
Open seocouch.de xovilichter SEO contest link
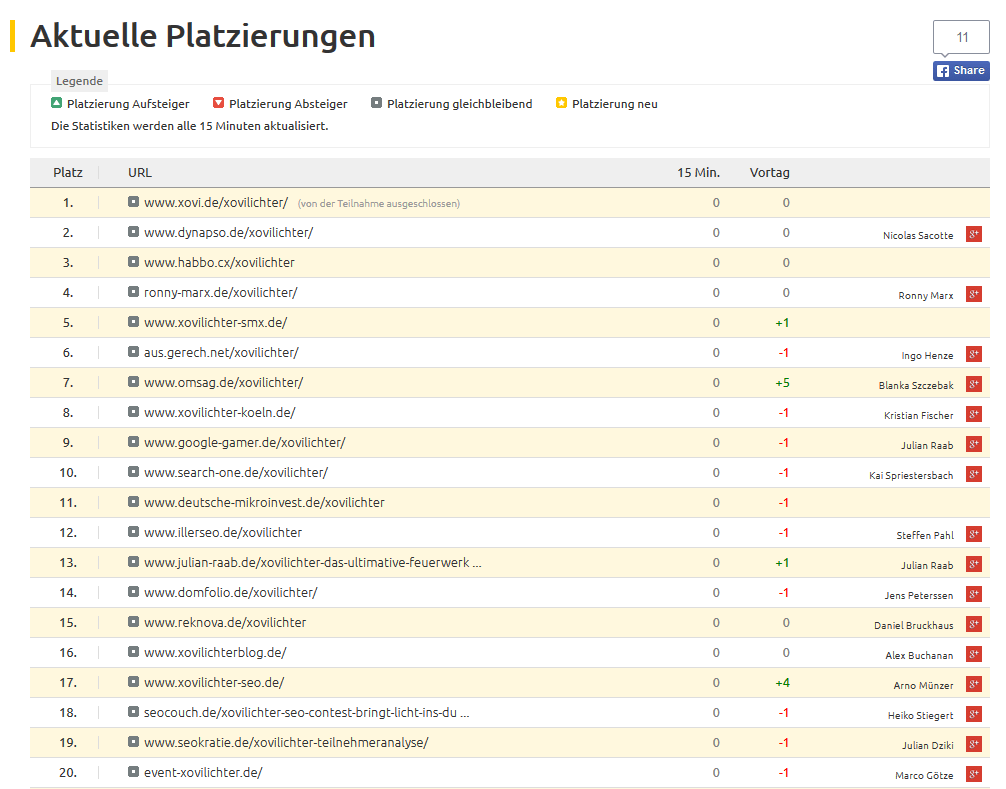click(x=306, y=712)
